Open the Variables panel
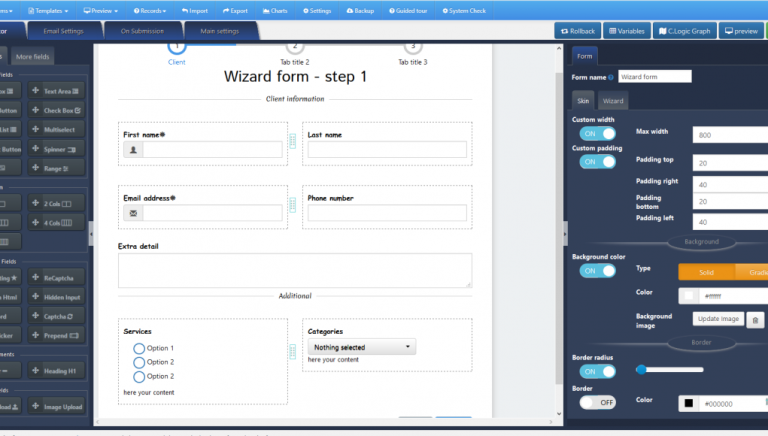The width and height of the screenshot is (768, 436). pyautogui.click(x=626, y=31)
